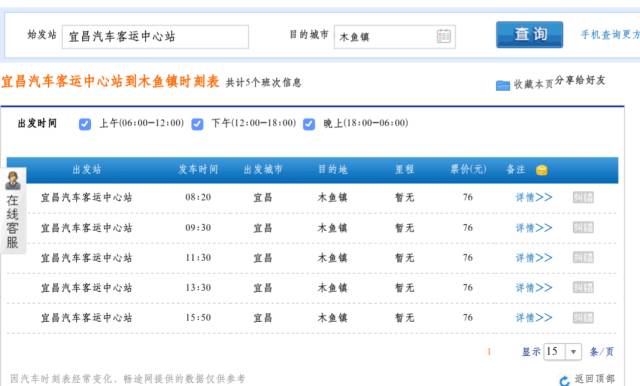The width and height of the screenshot is (640, 386).
Task: Click the folder icon beside 收藏本页
Action: click(x=503, y=85)
